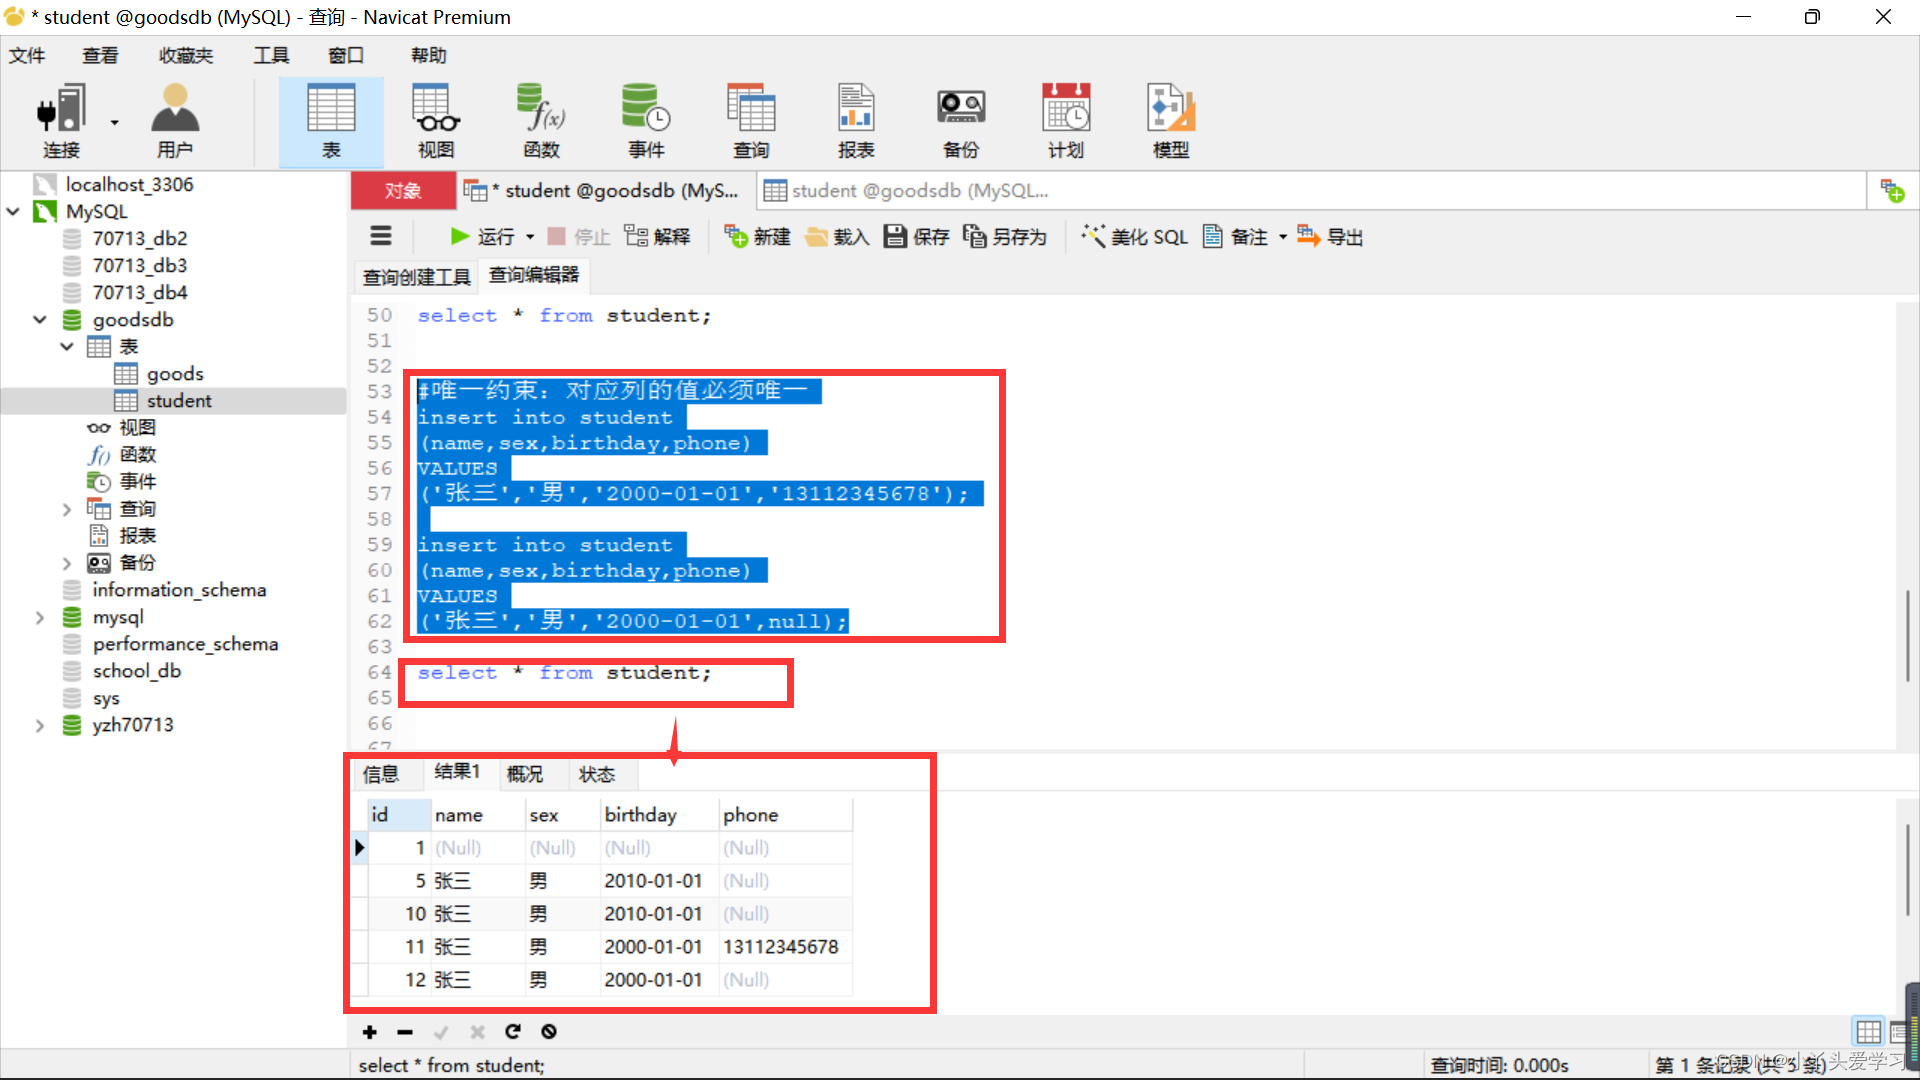Switch to the 对象 tab
The image size is (1920, 1080).
tap(403, 190)
